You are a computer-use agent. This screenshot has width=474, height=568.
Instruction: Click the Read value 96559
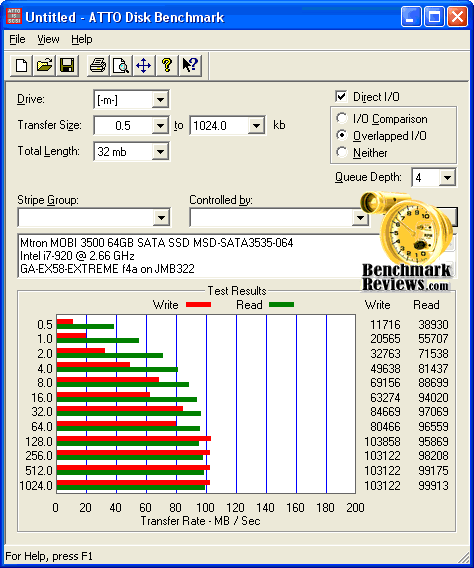[433, 426]
